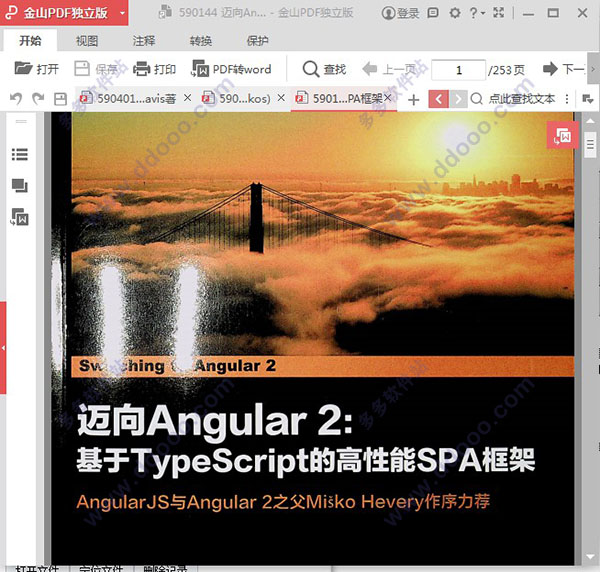
Task: Switch to the 开始 ribbon tab
Action: point(30,41)
